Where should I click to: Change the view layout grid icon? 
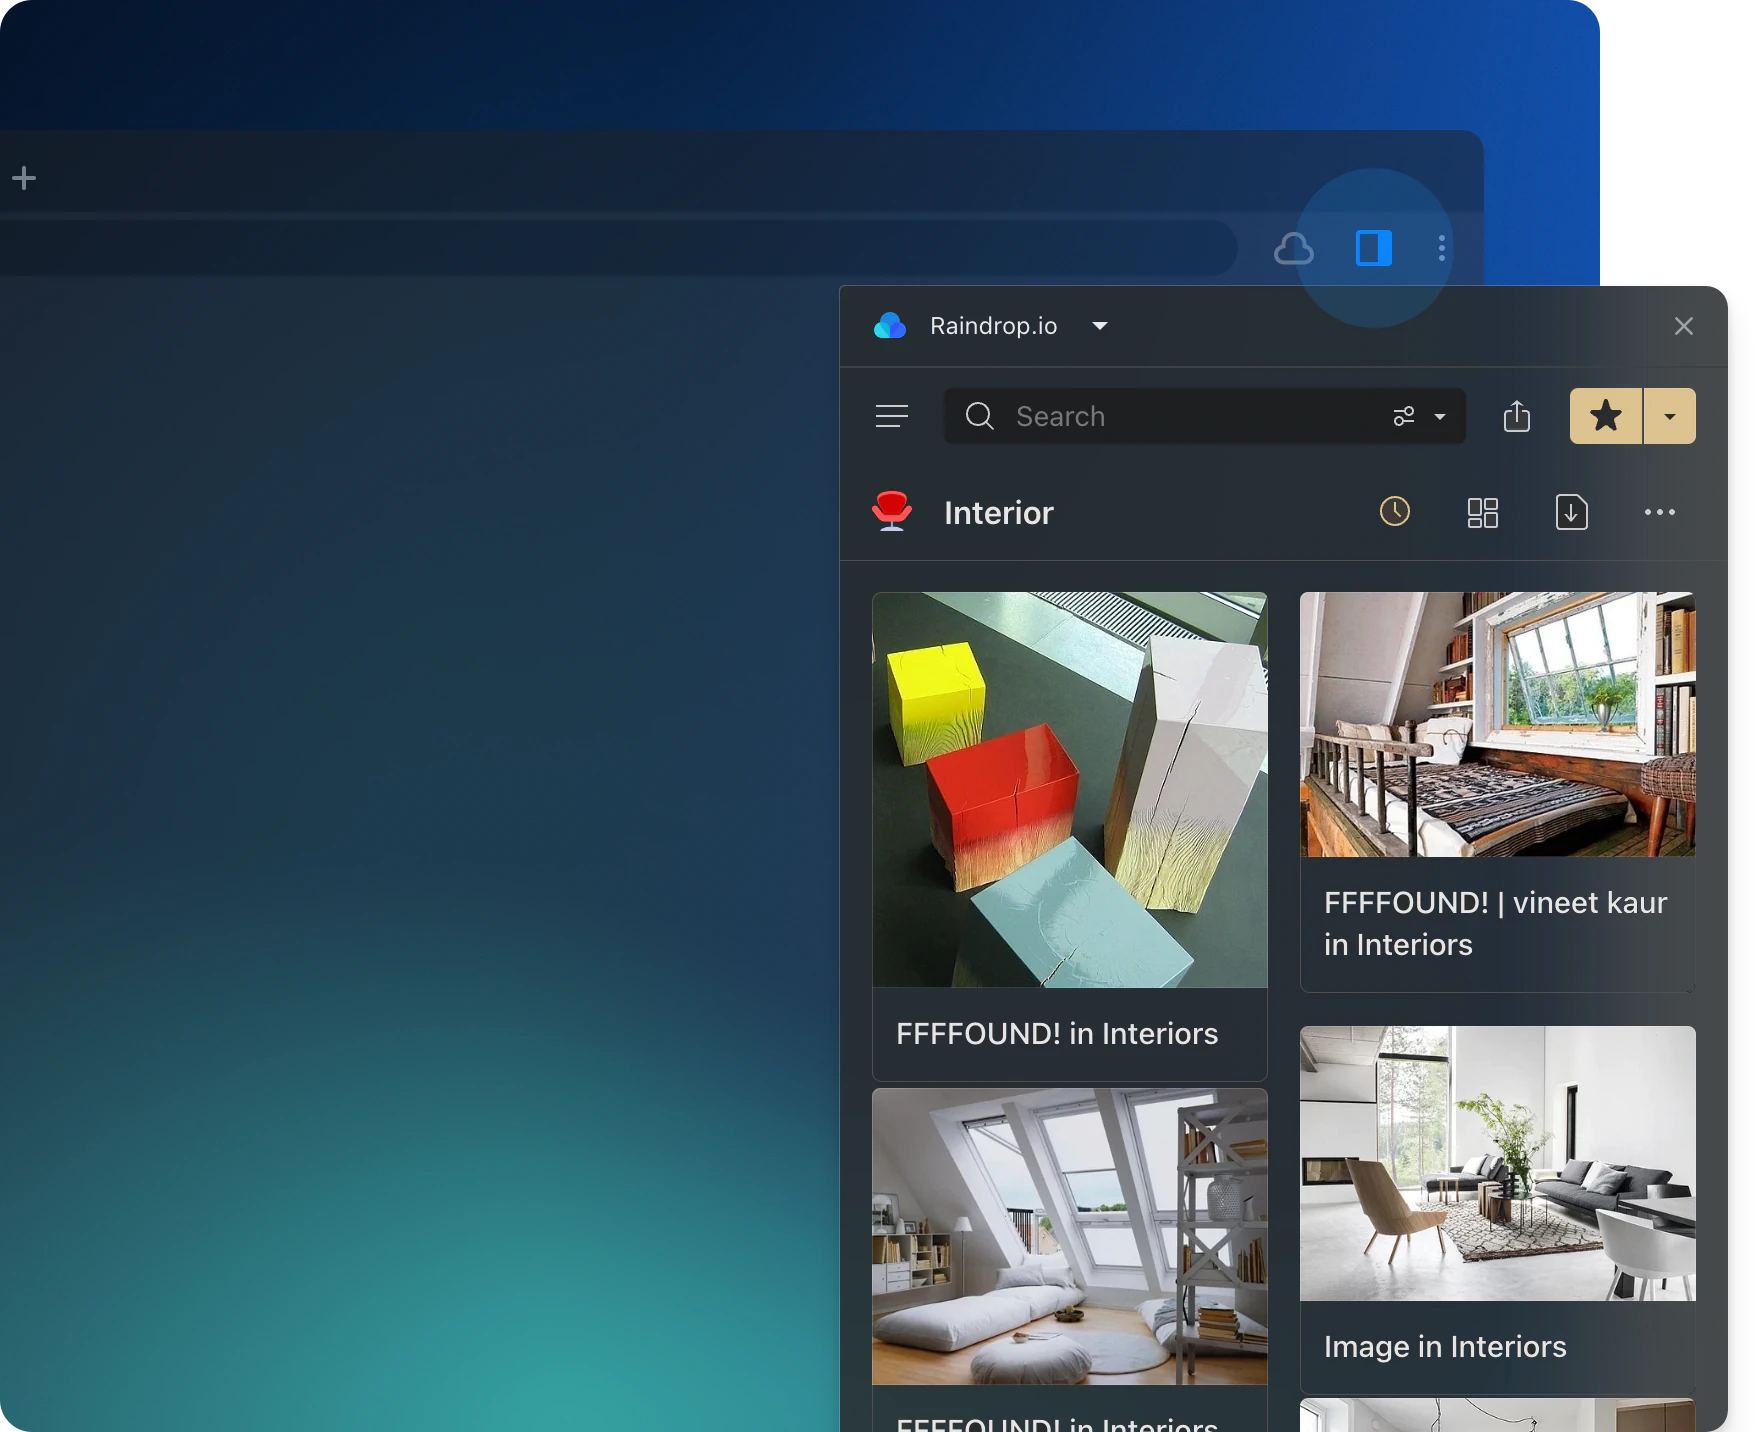(x=1482, y=513)
